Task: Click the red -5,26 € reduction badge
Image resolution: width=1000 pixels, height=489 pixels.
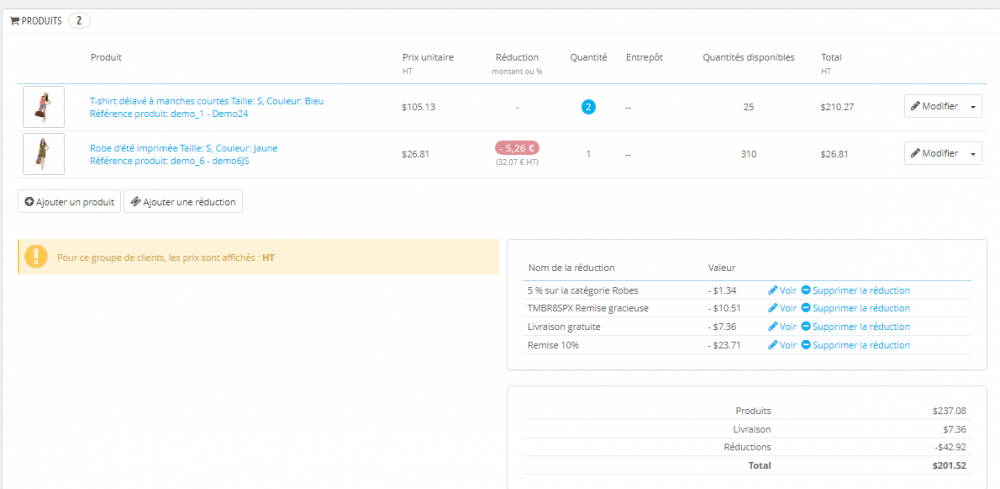Action: [x=517, y=148]
